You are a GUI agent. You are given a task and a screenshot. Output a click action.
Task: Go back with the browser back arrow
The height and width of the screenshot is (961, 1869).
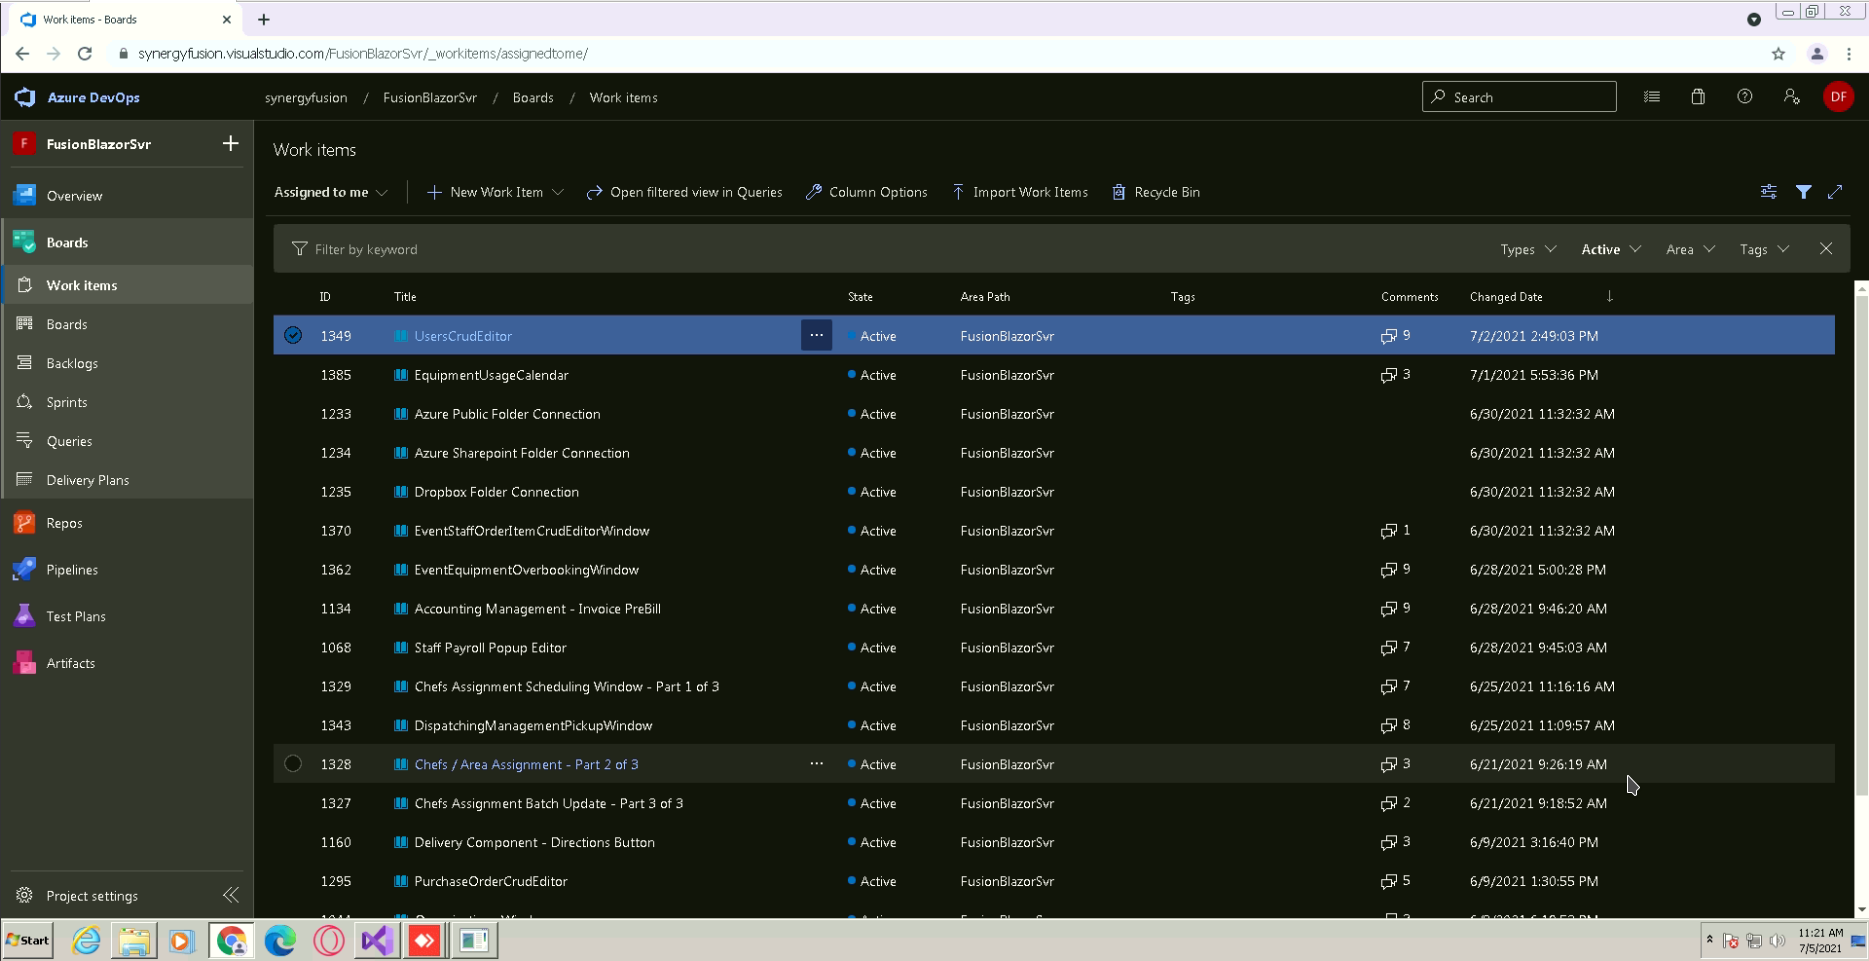[x=22, y=54]
